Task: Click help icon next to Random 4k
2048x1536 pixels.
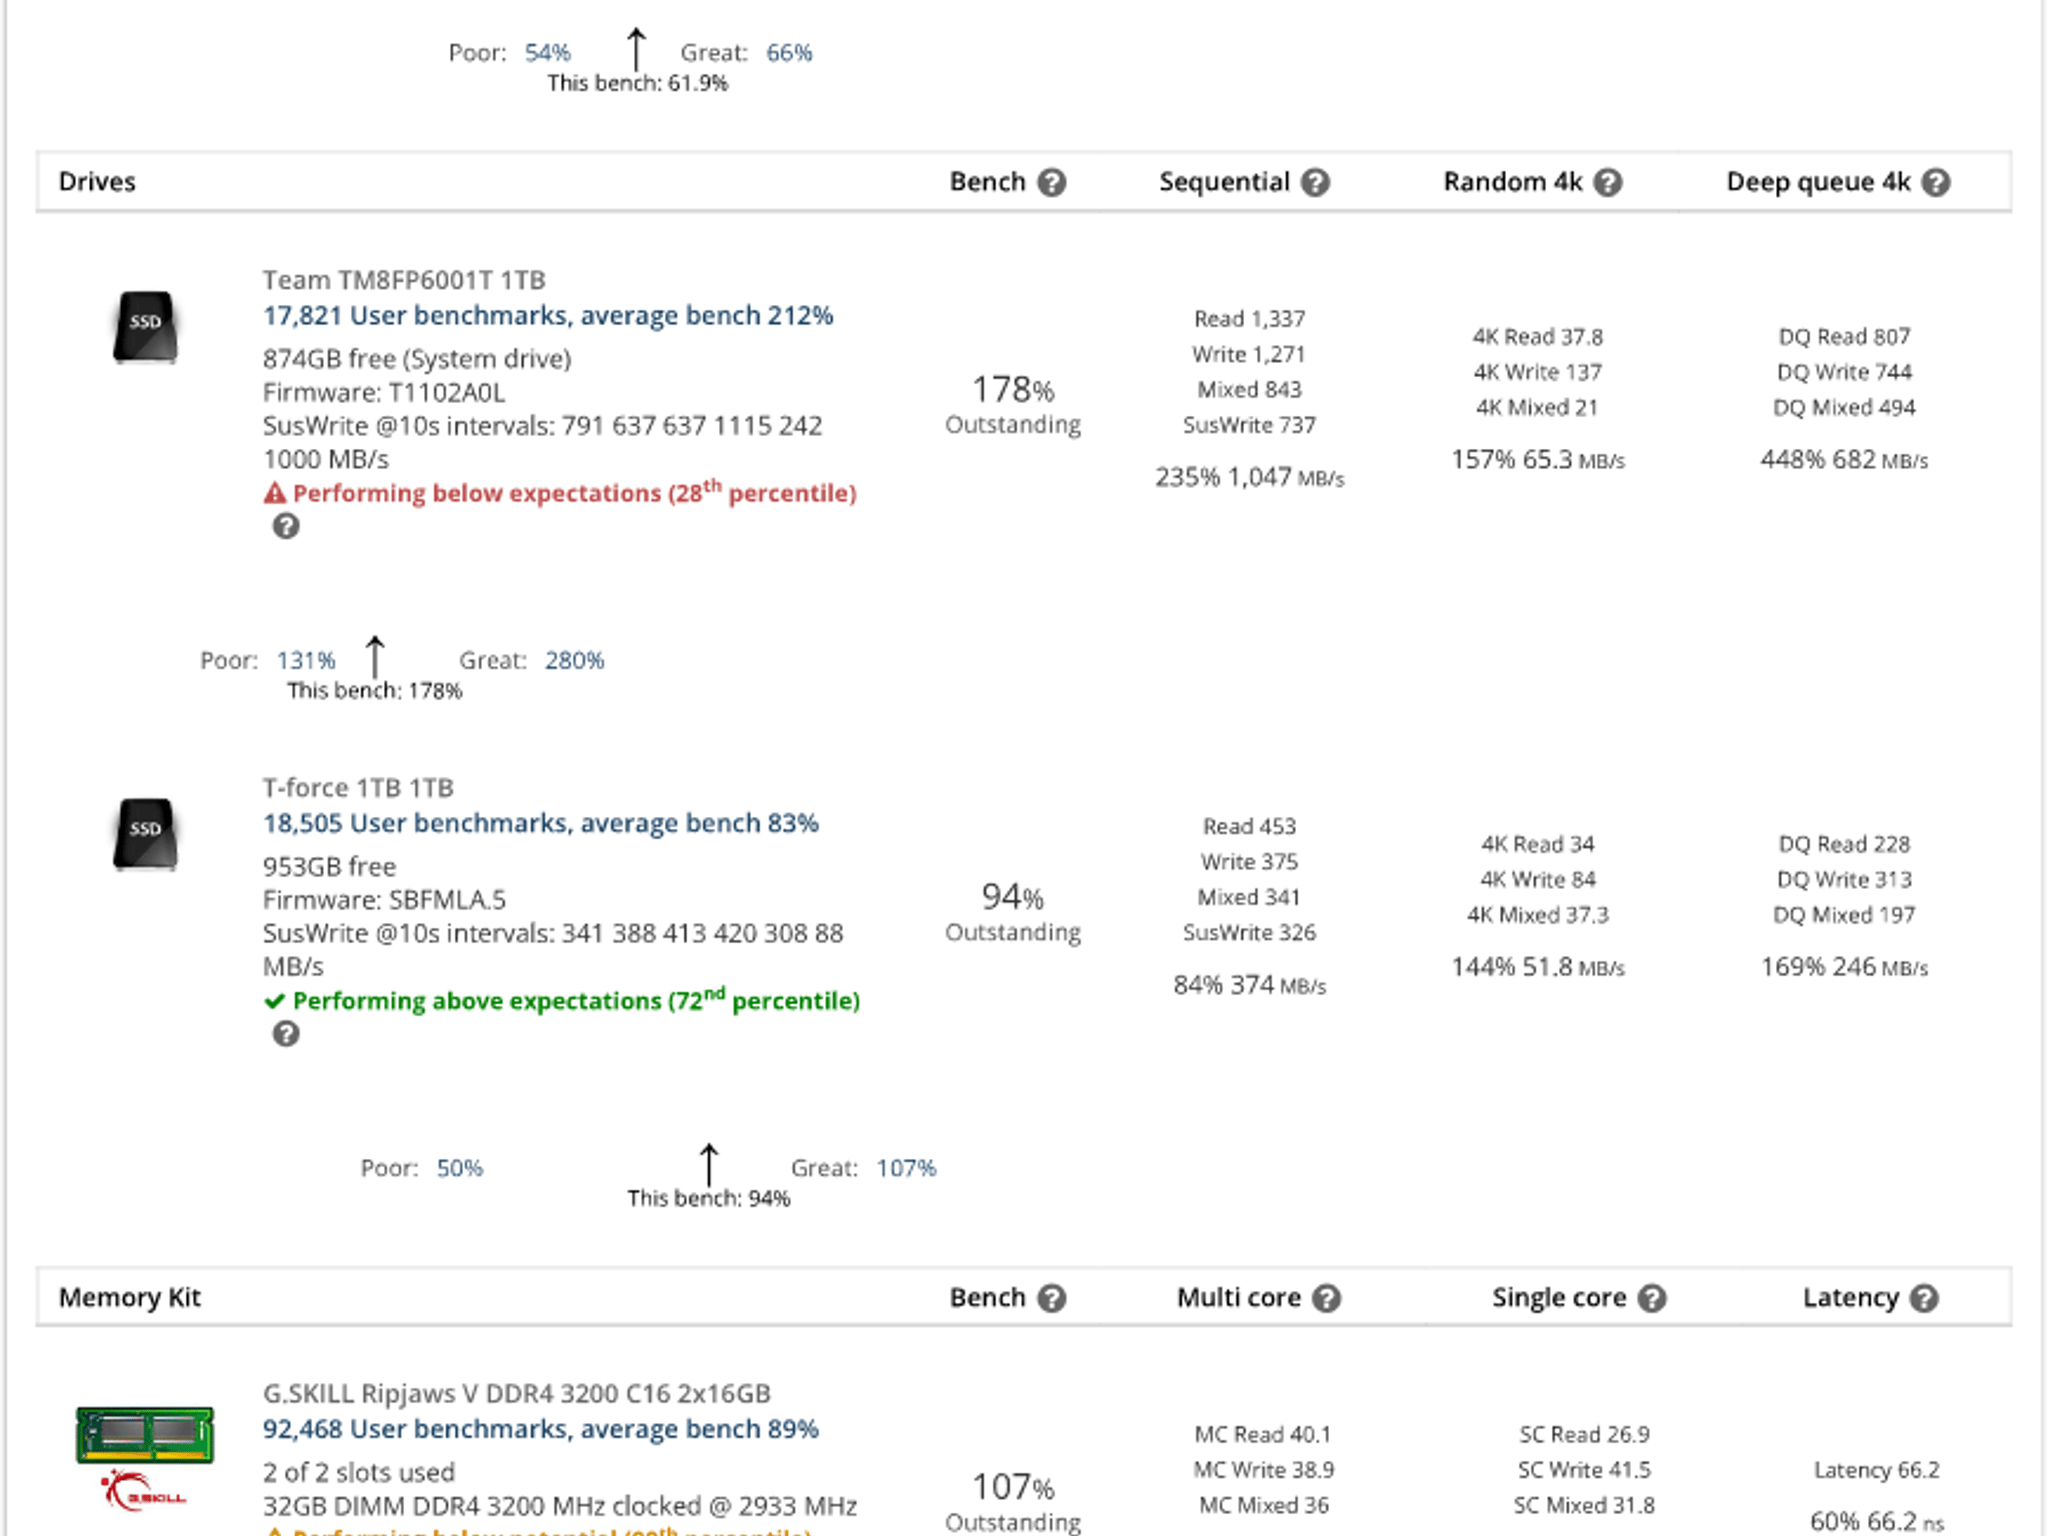Action: [x=1607, y=182]
